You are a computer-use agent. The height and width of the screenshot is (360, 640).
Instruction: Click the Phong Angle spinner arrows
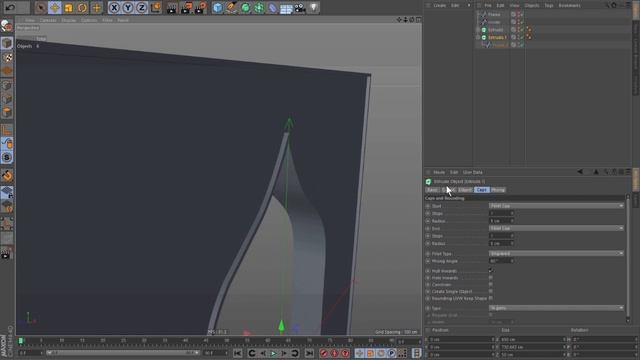[x=512, y=261]
